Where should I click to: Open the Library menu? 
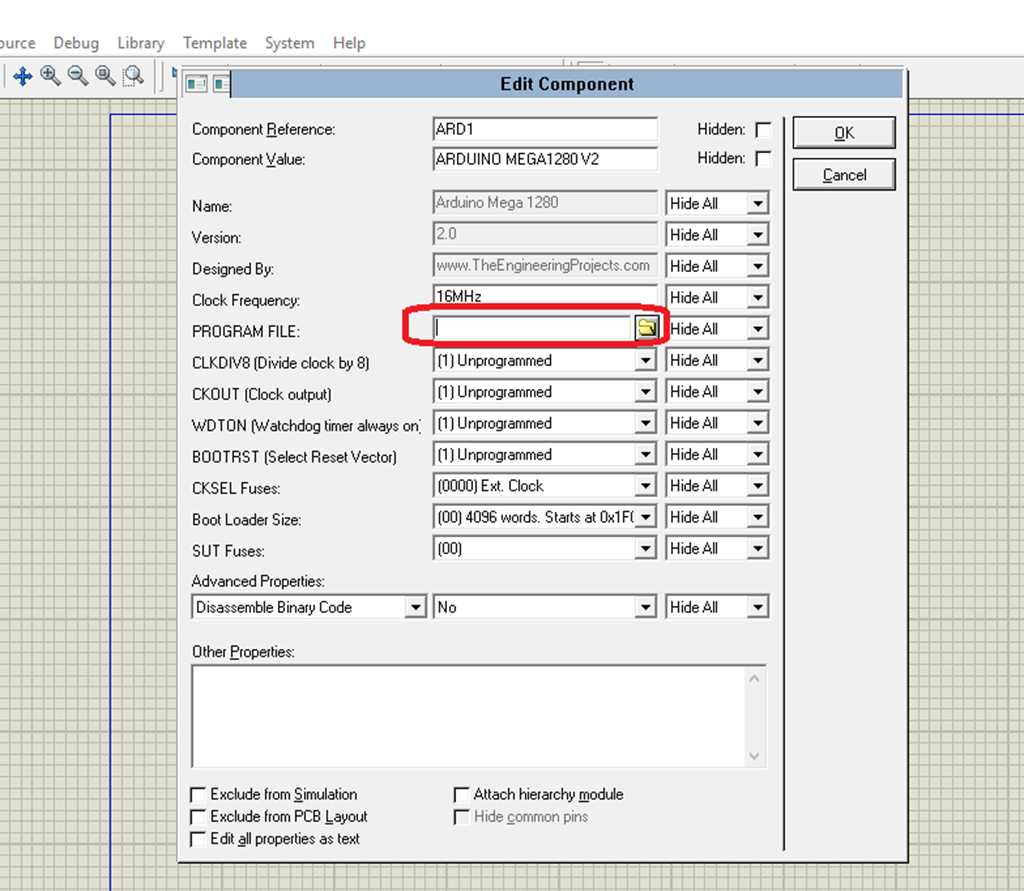[140, 43]
